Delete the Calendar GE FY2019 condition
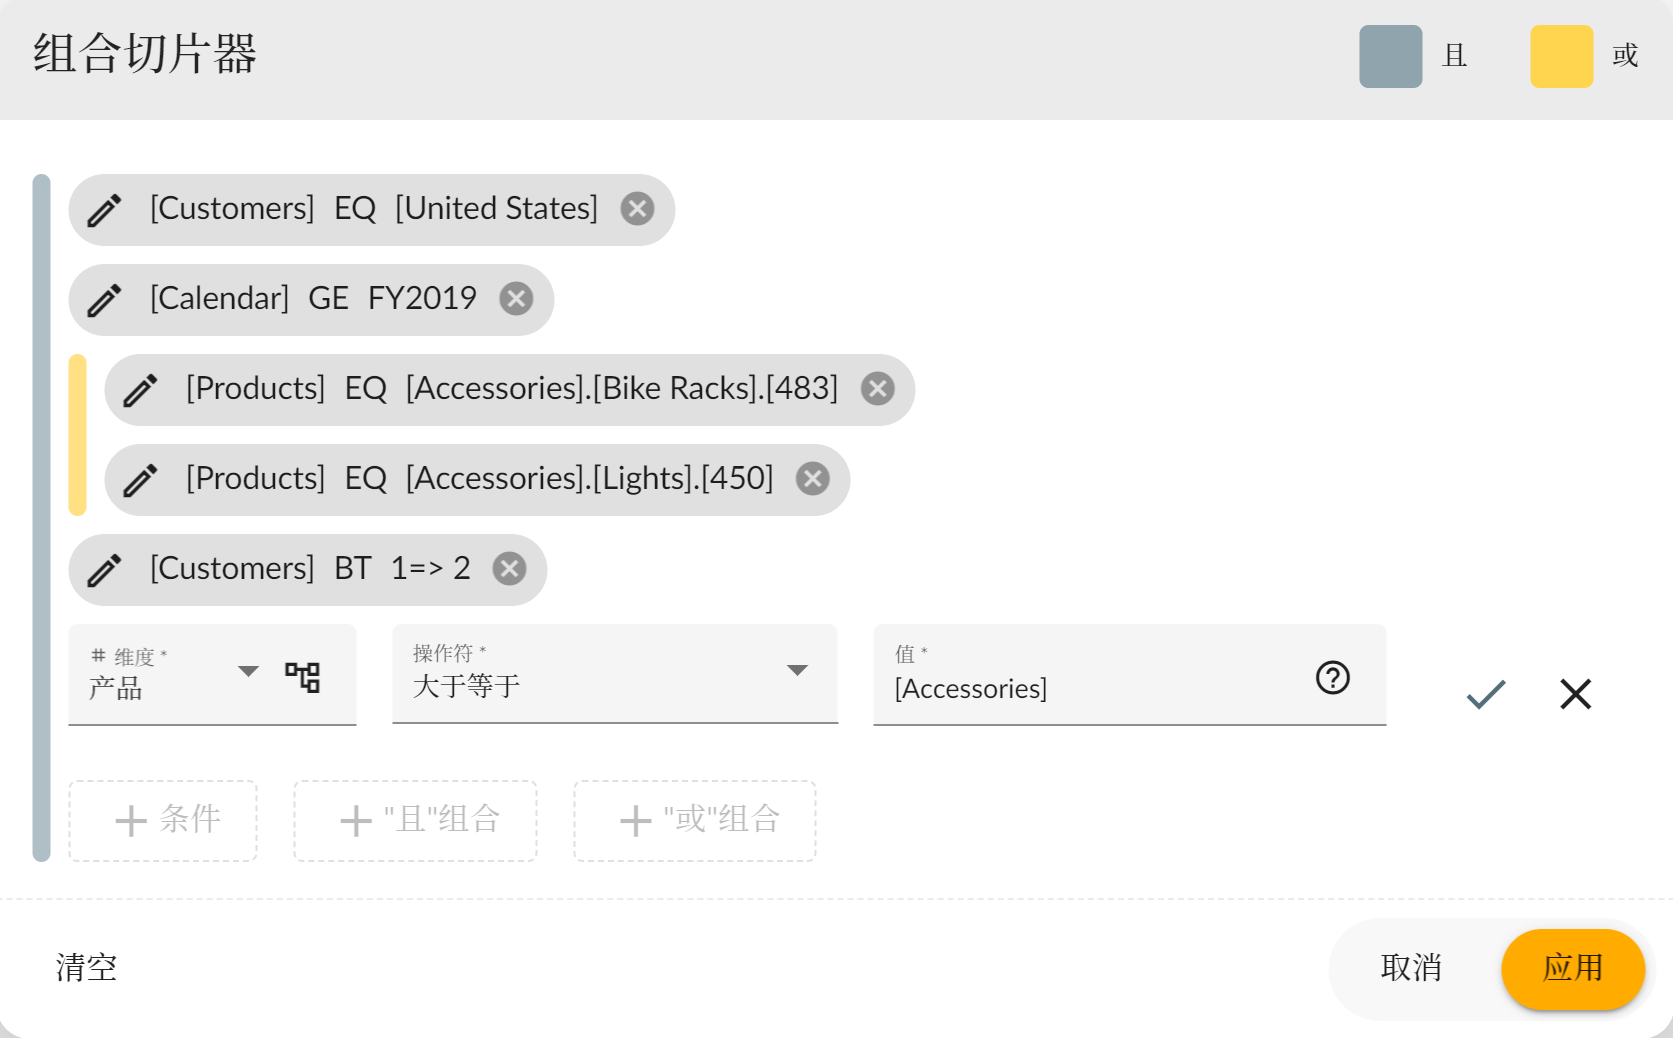 tap(516, 299)
